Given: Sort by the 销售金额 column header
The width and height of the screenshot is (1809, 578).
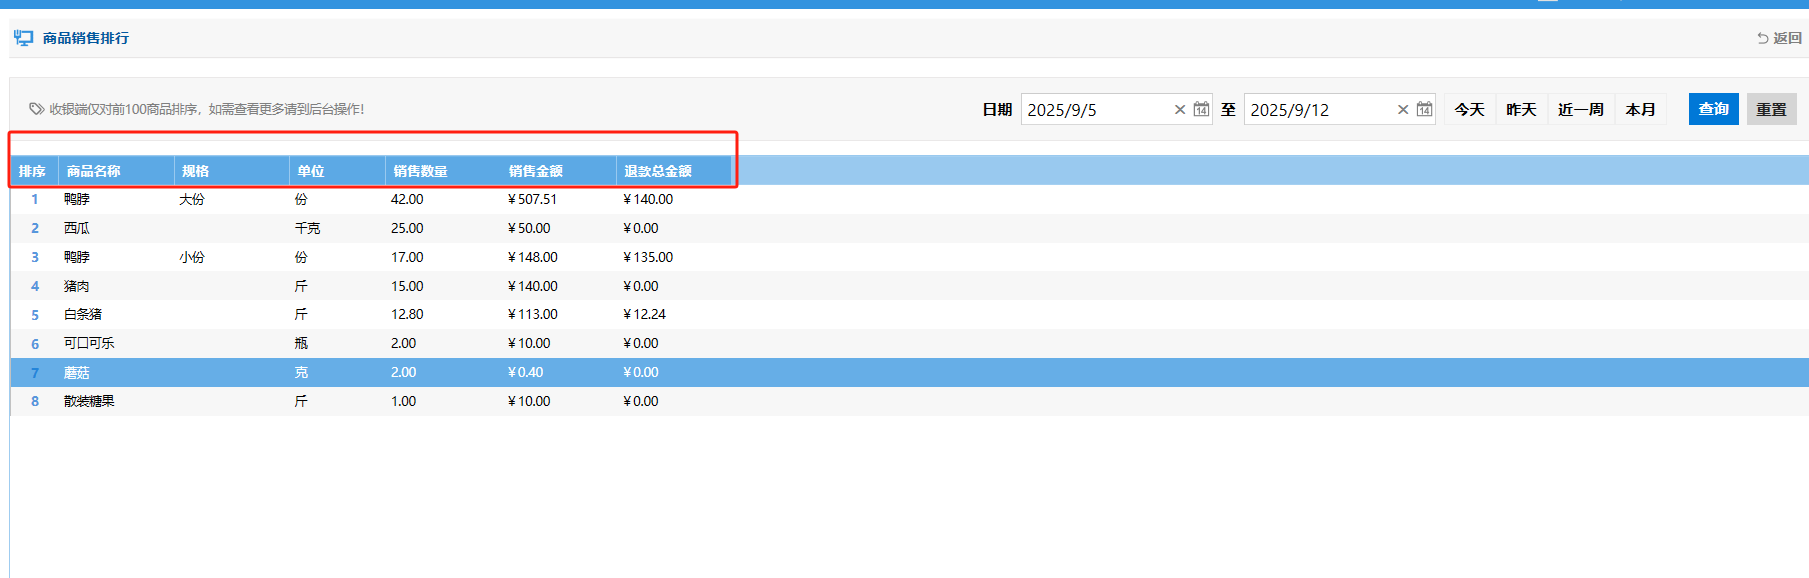Looking at the screenshot, I should (x=536, y=171).
